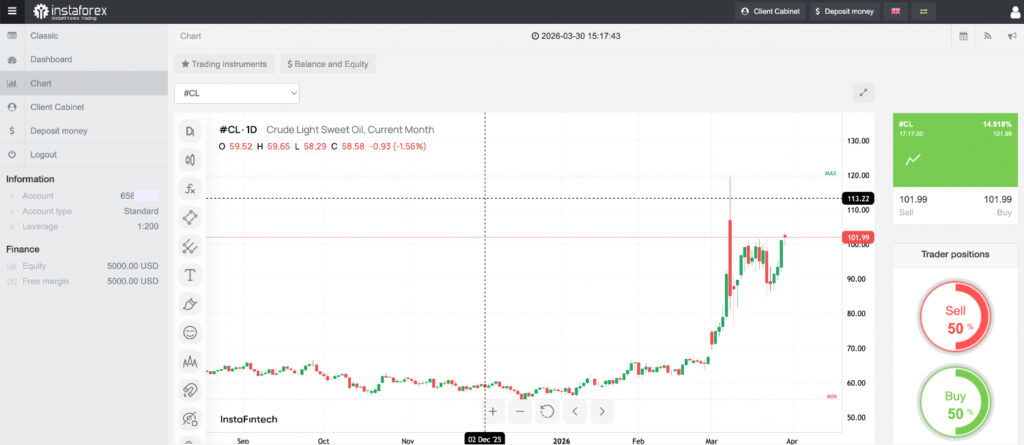This screenshot has width=1024, height=445.
Task: Select Classic in the sidebar
Action: point(84,35)
